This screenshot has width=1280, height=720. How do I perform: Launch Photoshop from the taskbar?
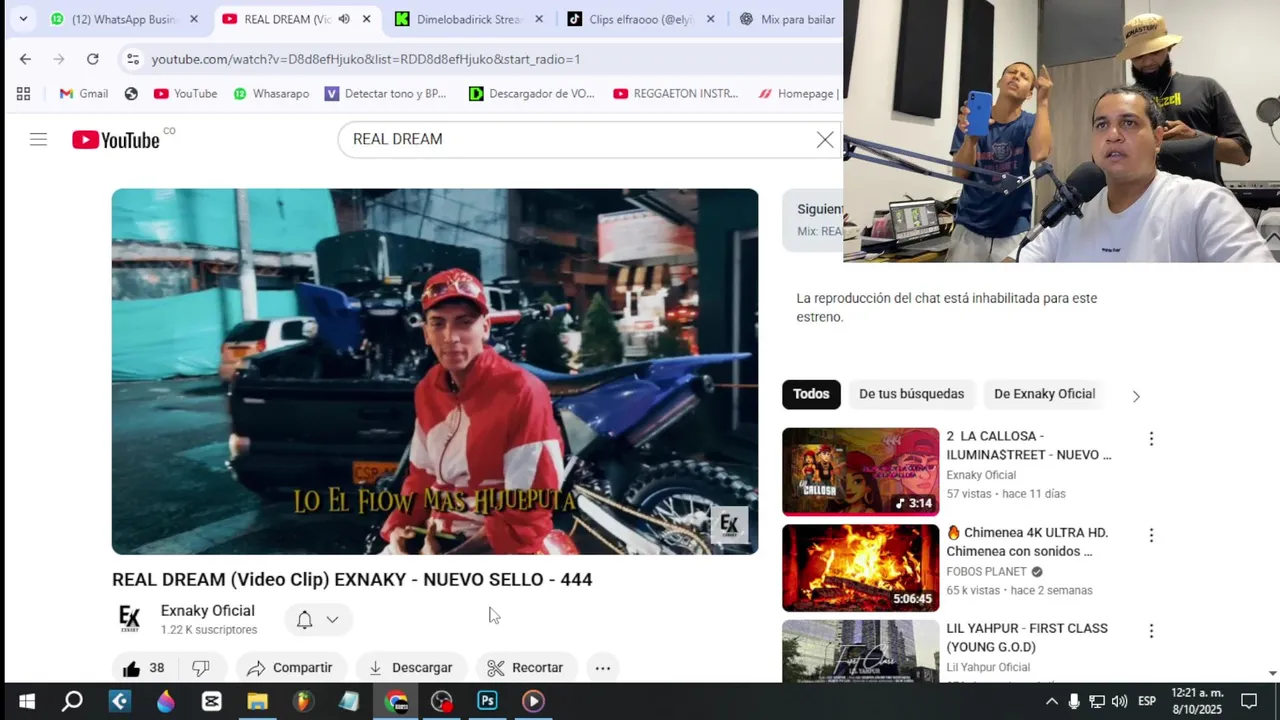click(x=487, y=701)
